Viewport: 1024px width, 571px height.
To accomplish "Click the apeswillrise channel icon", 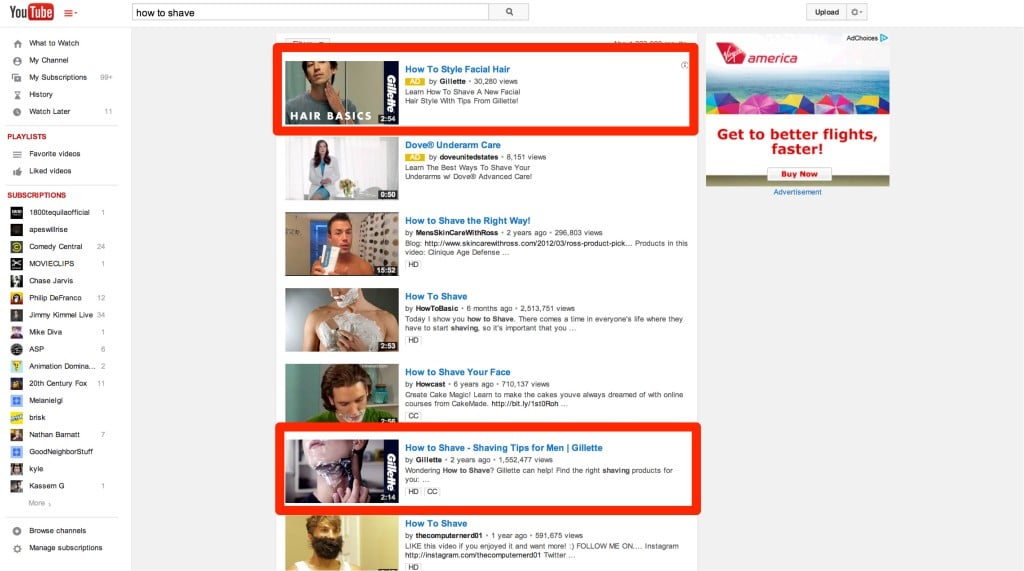I will [x=17, y=229].
